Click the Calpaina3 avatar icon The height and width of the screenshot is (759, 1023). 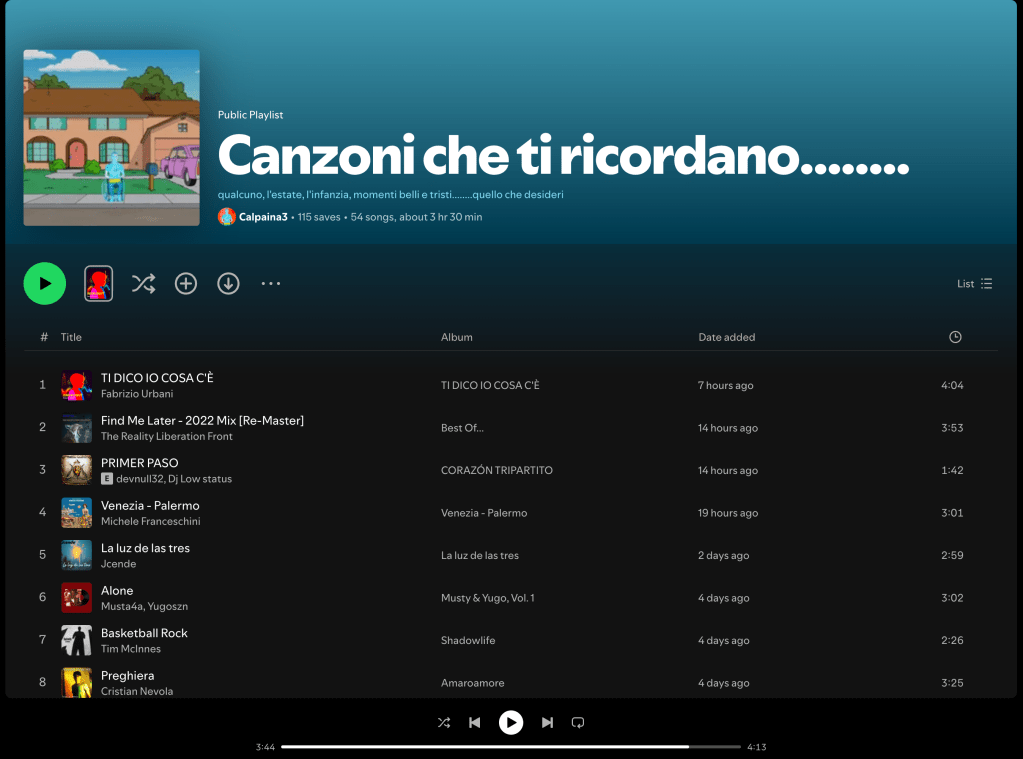(x=226, y=217)
